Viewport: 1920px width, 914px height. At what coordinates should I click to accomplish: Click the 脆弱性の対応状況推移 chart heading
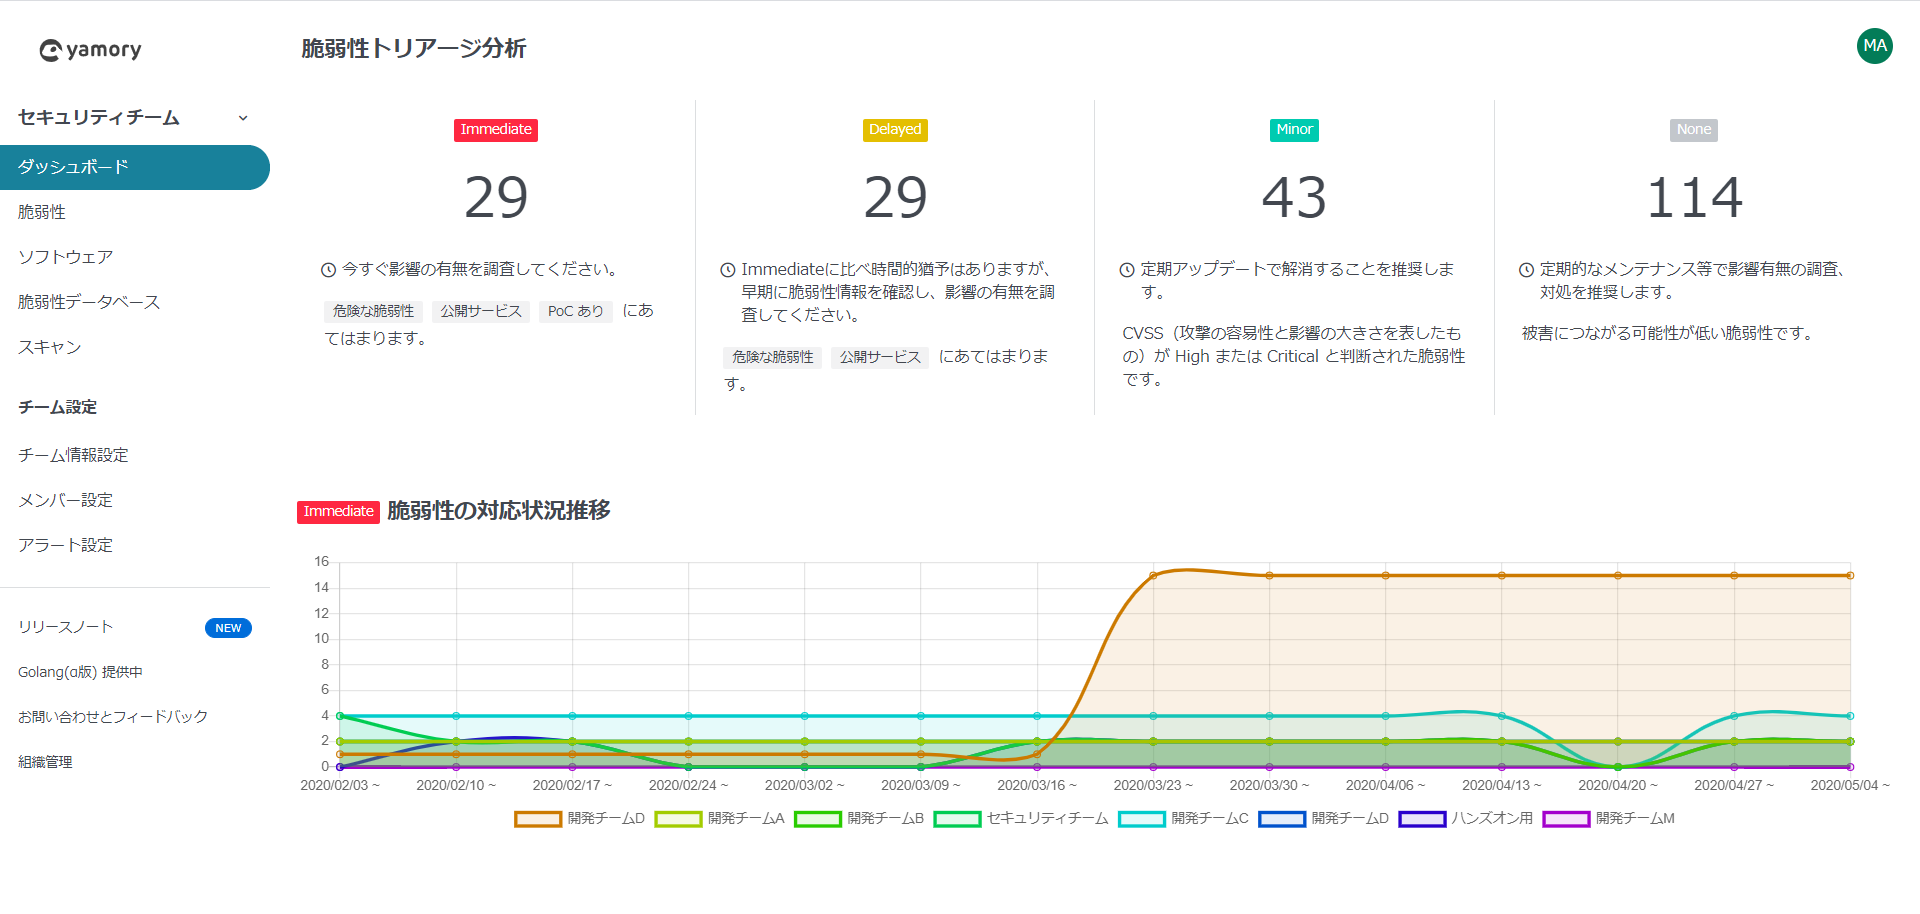(499, 511)
